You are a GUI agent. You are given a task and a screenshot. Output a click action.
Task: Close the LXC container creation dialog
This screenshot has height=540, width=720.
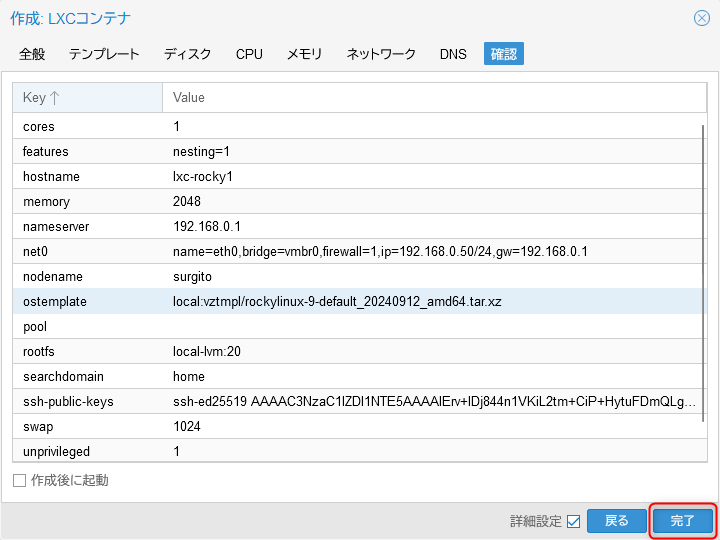[702, 18]
